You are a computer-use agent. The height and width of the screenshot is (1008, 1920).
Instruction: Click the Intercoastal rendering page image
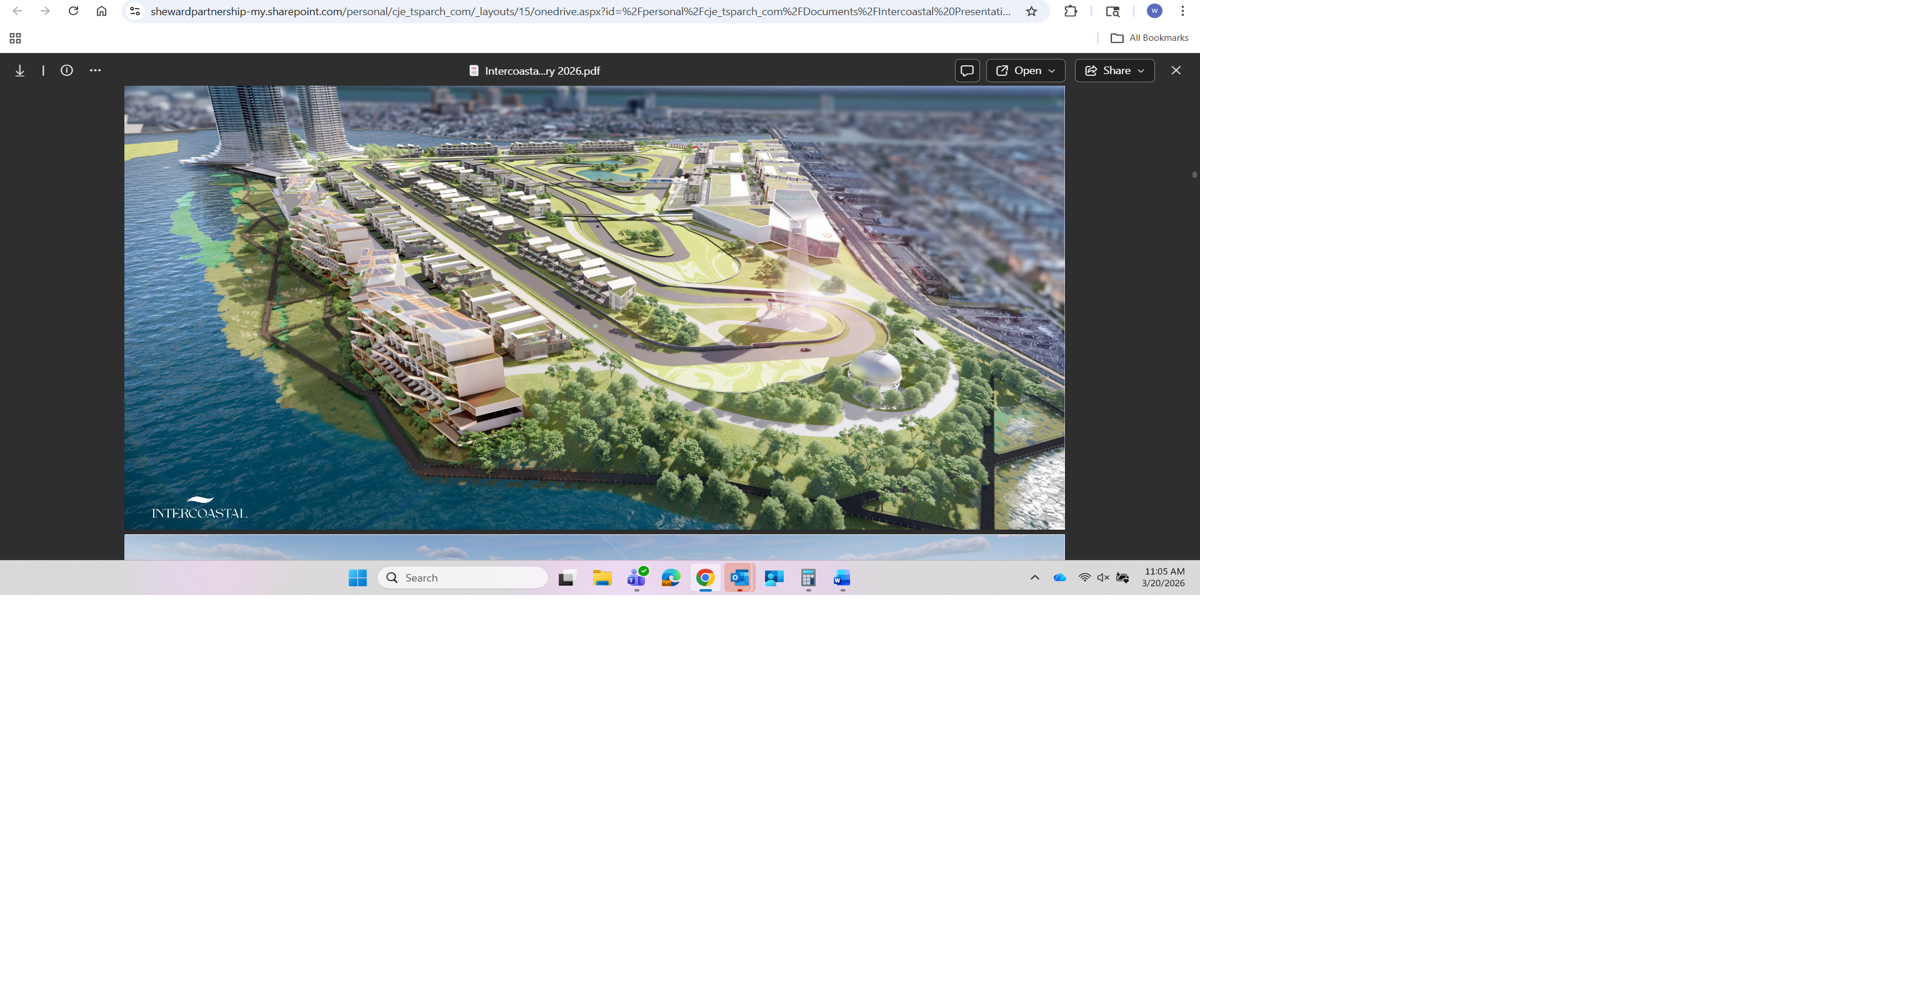point(594,308)
